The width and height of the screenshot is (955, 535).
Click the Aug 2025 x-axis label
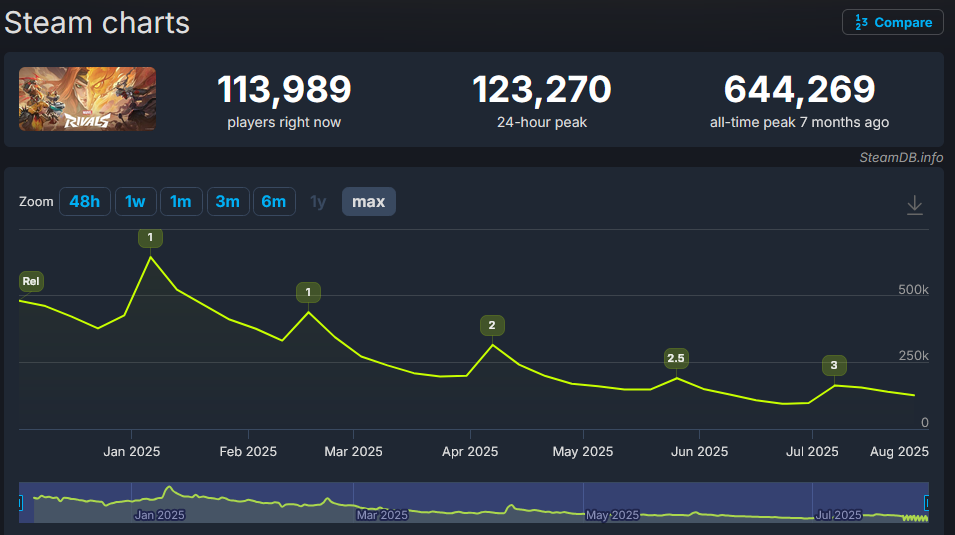click(899, 452)
